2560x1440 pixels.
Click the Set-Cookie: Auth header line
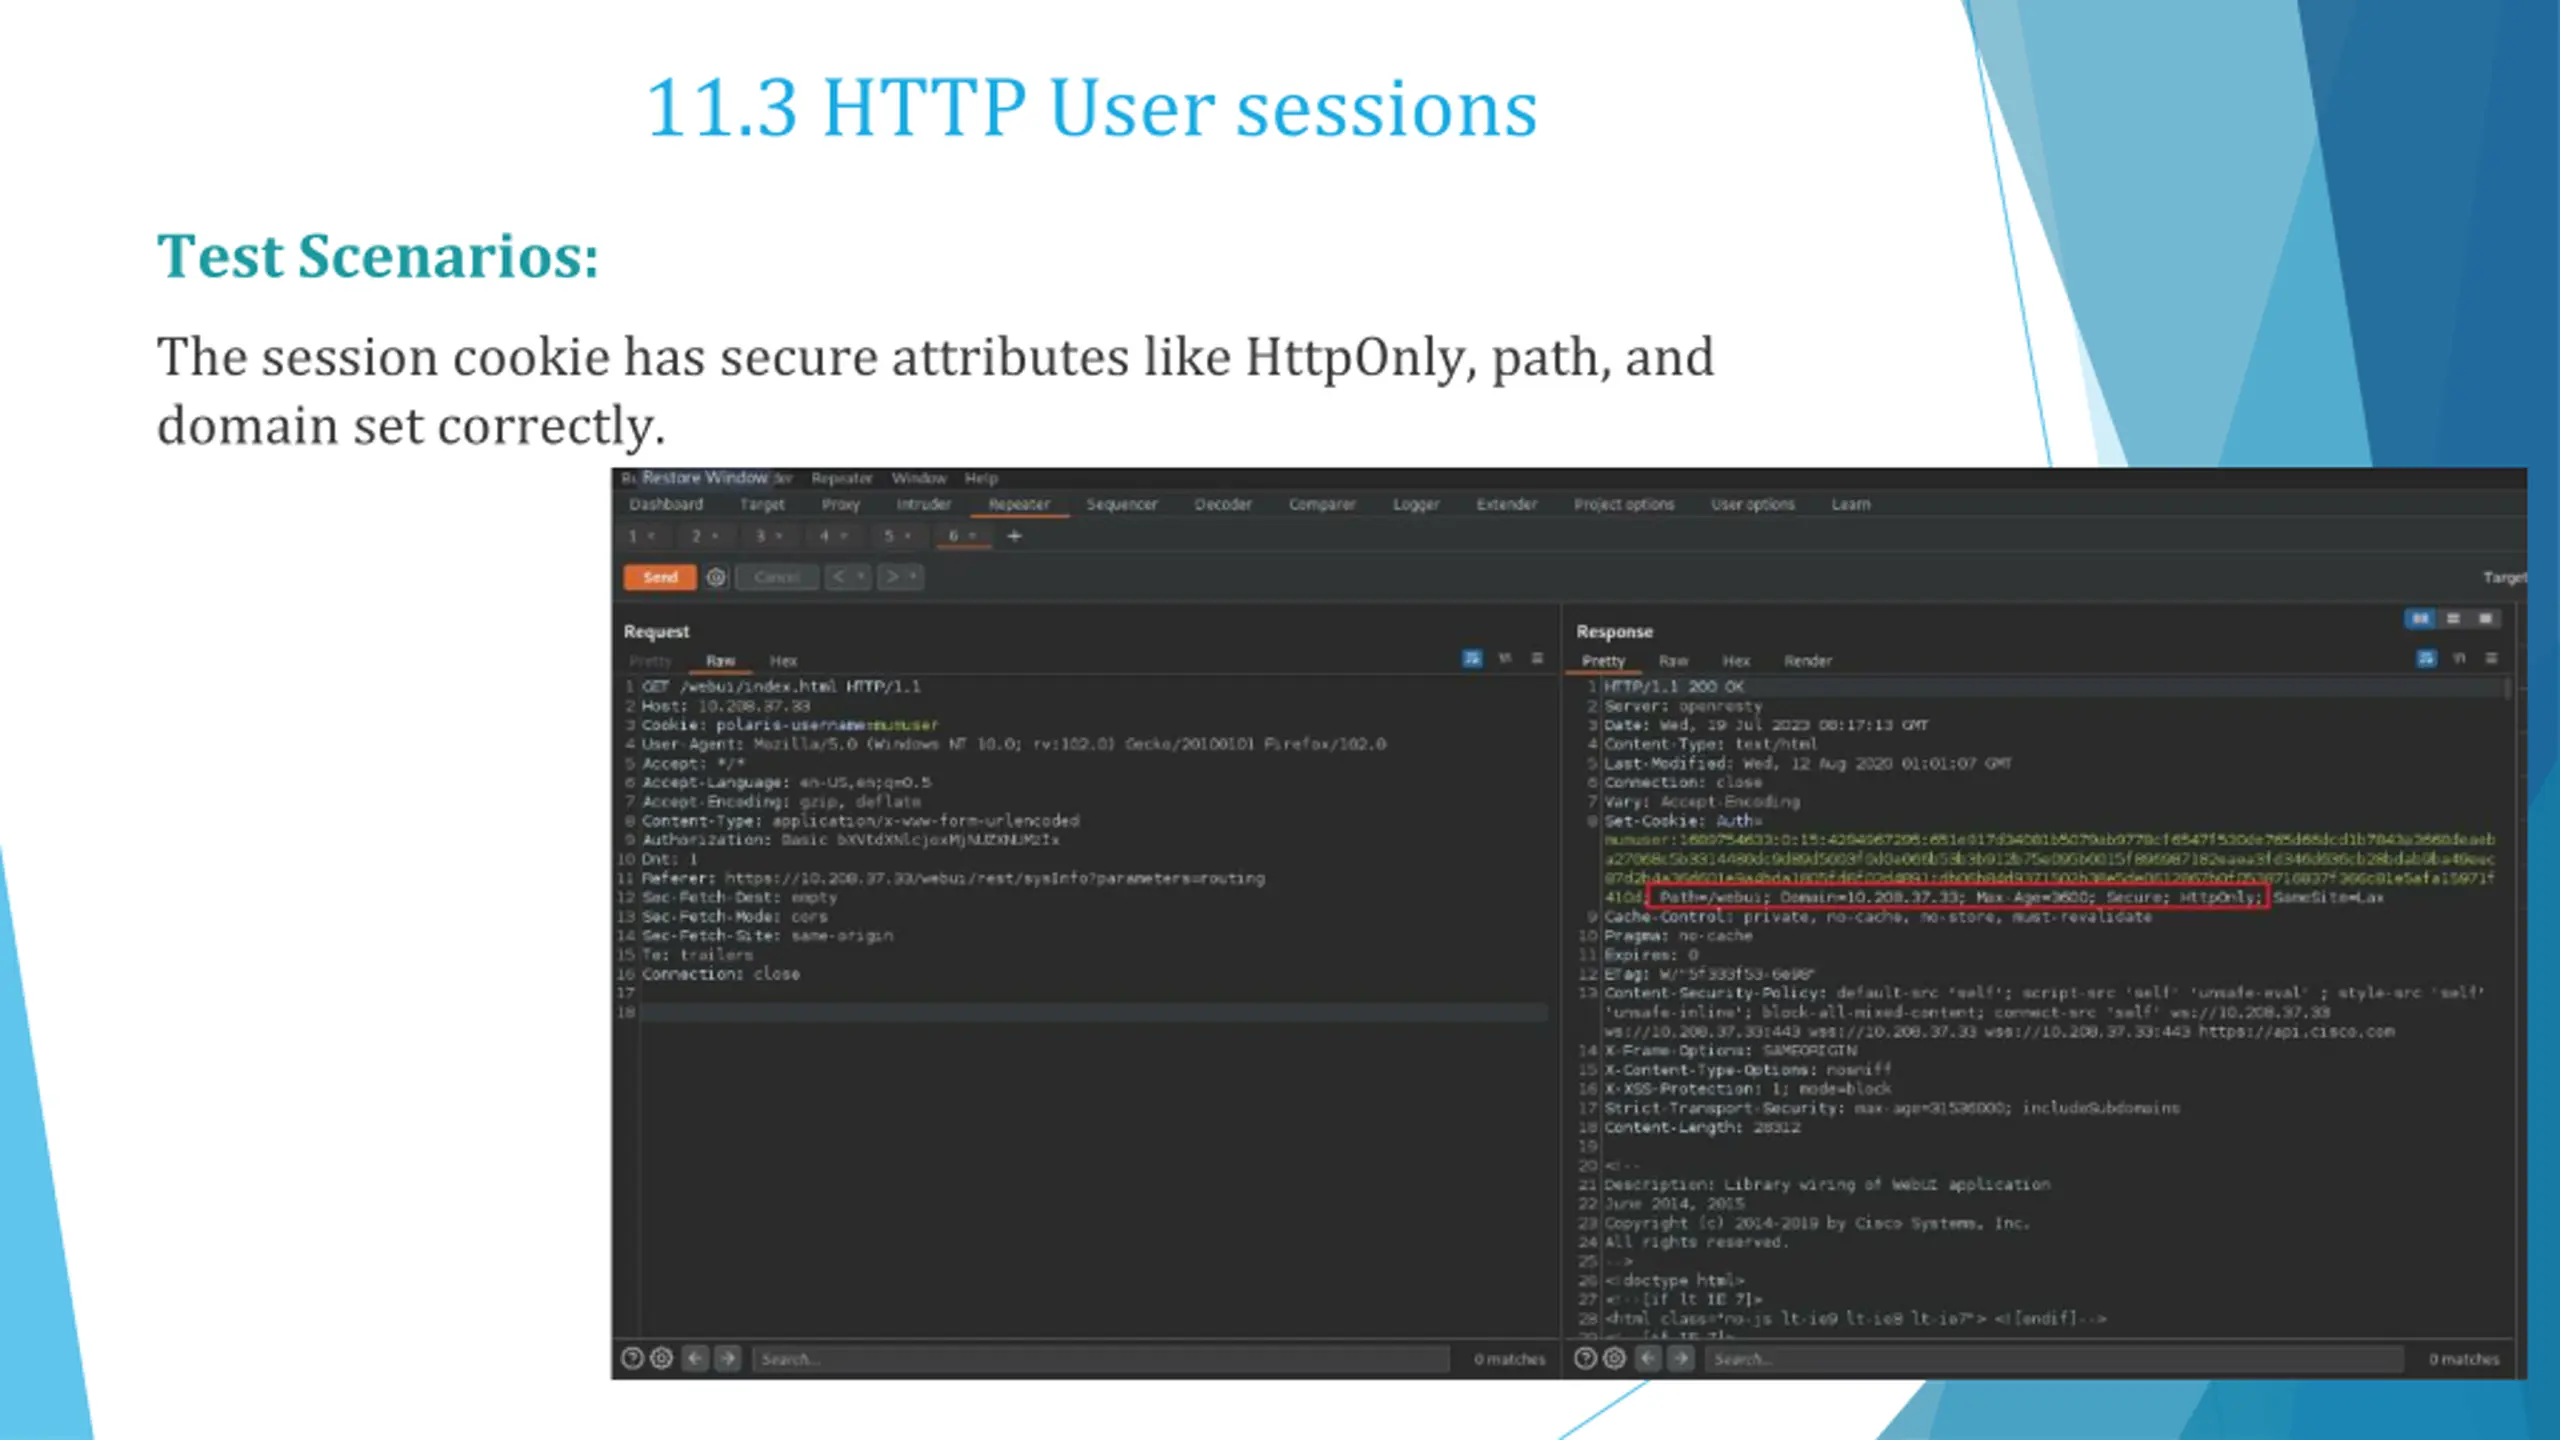[1683, 821]
